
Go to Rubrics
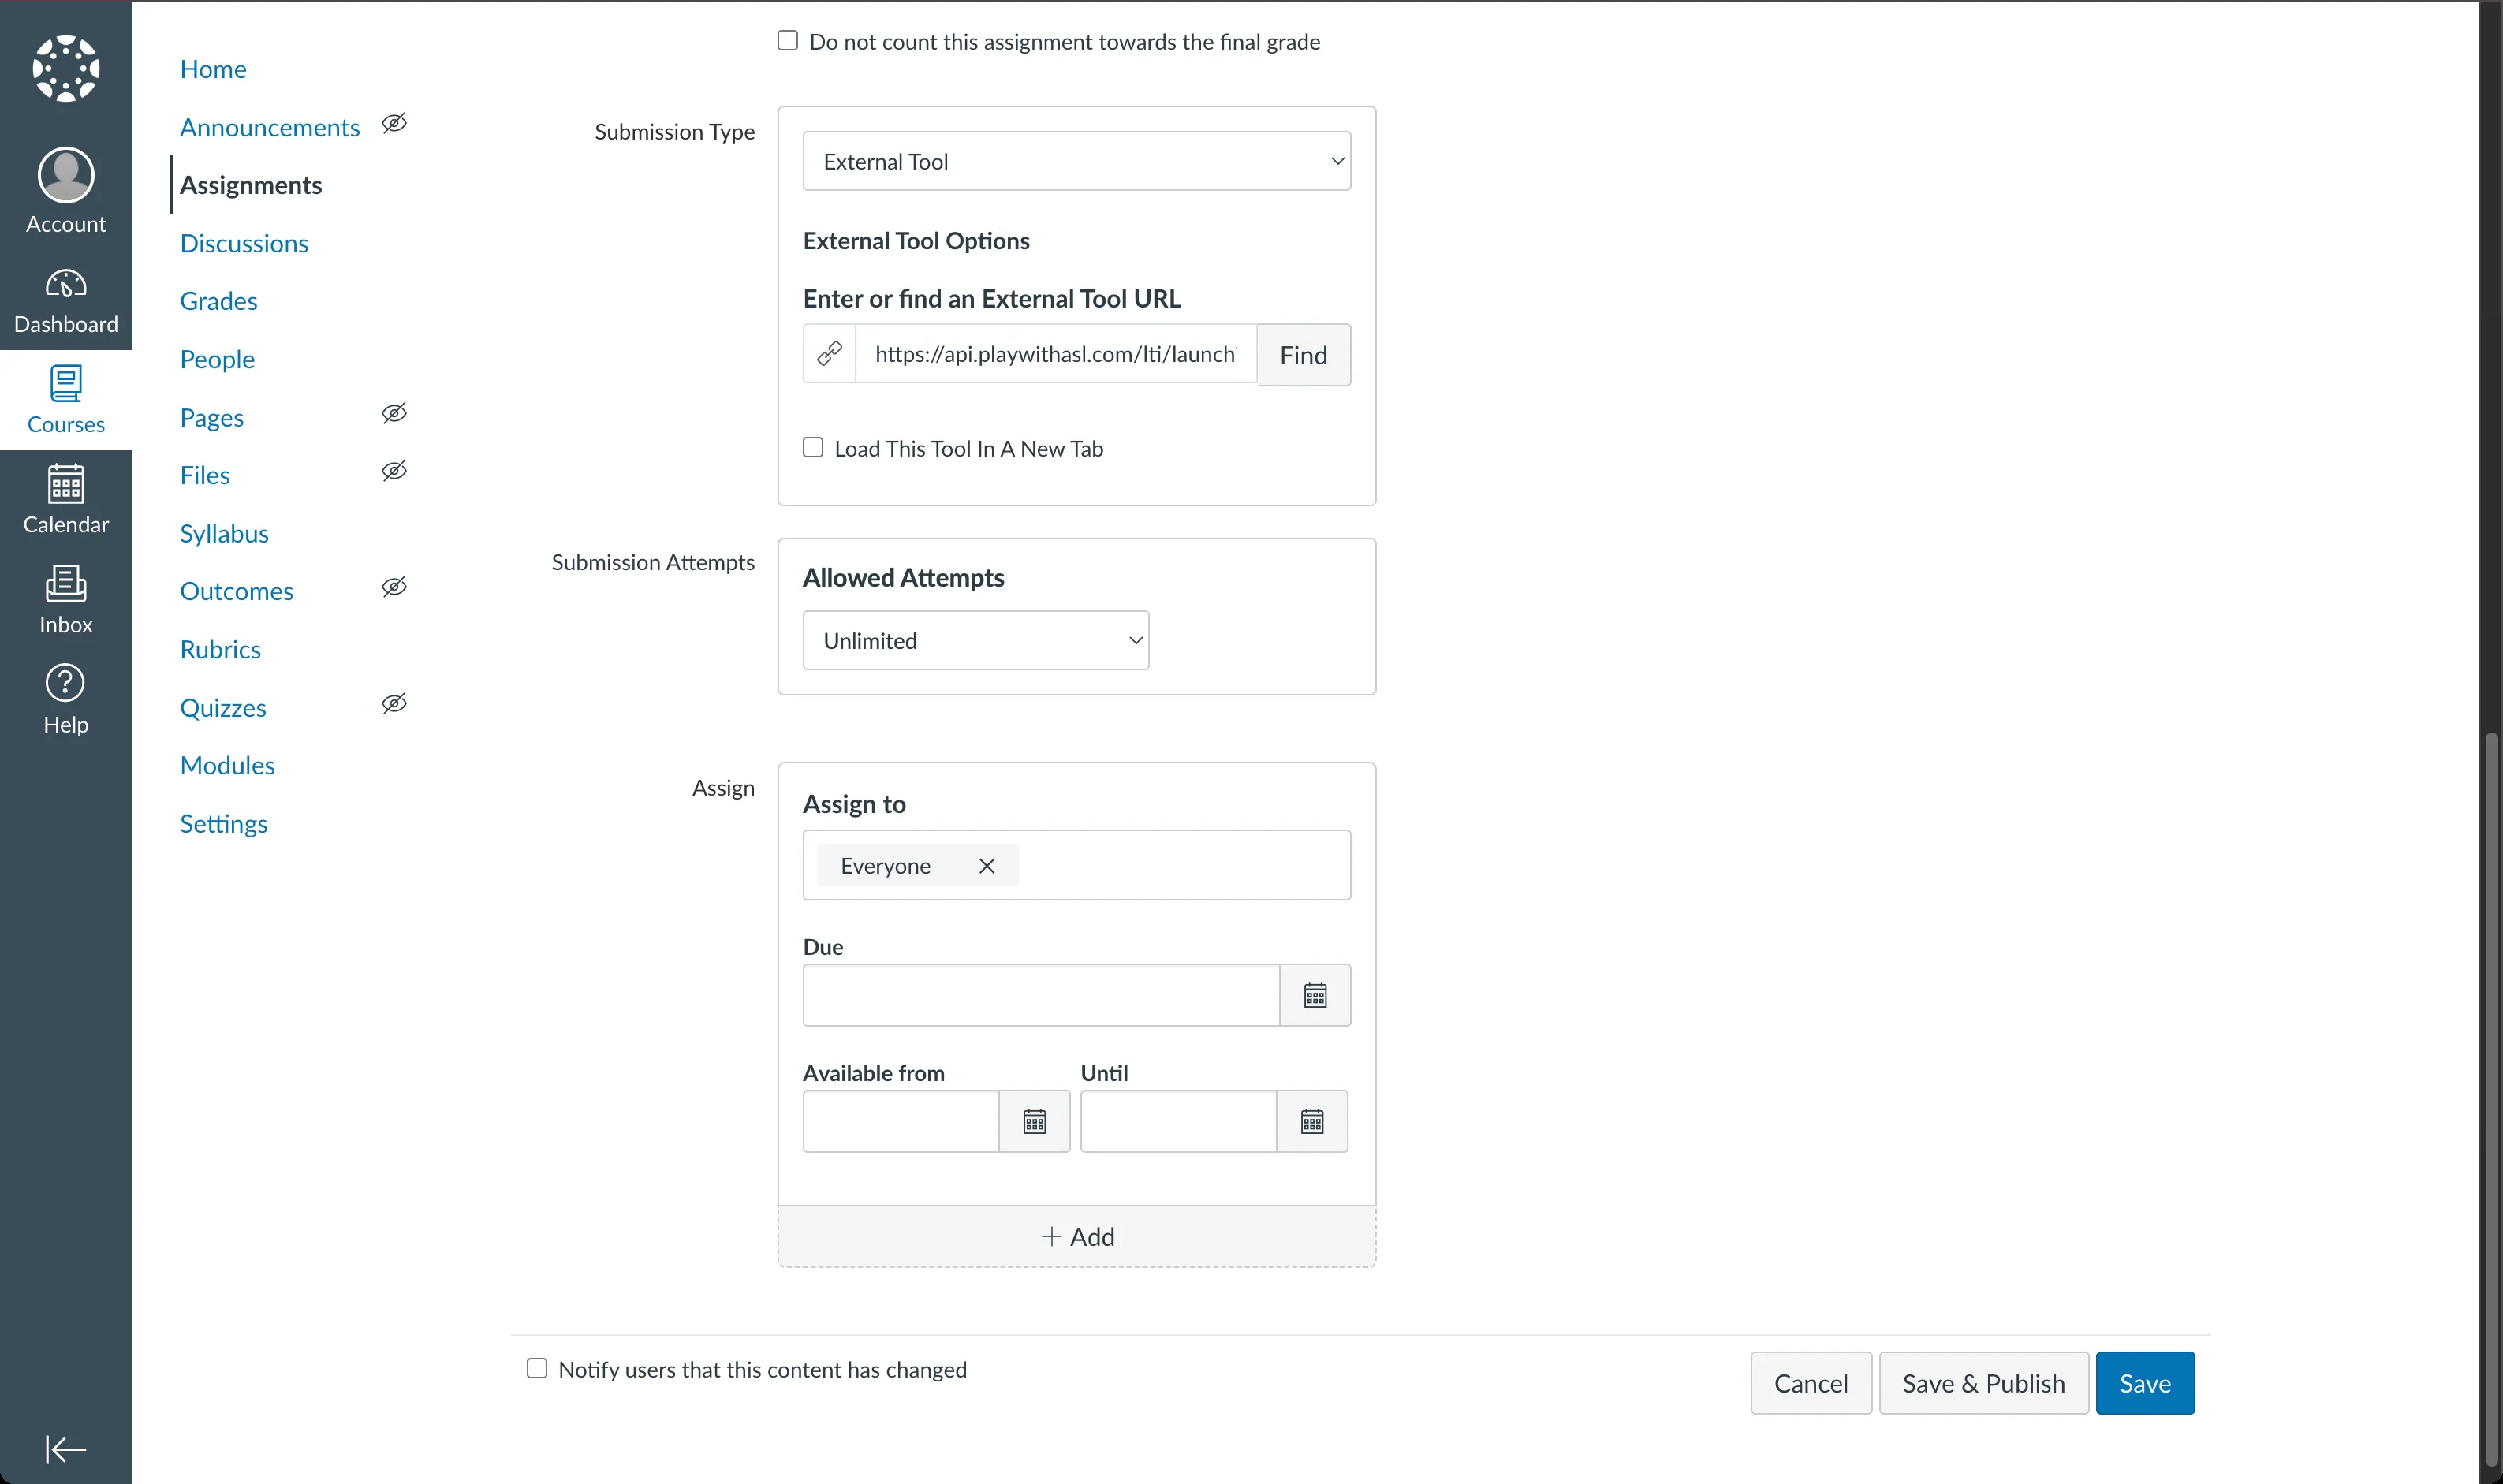point(220,649)
